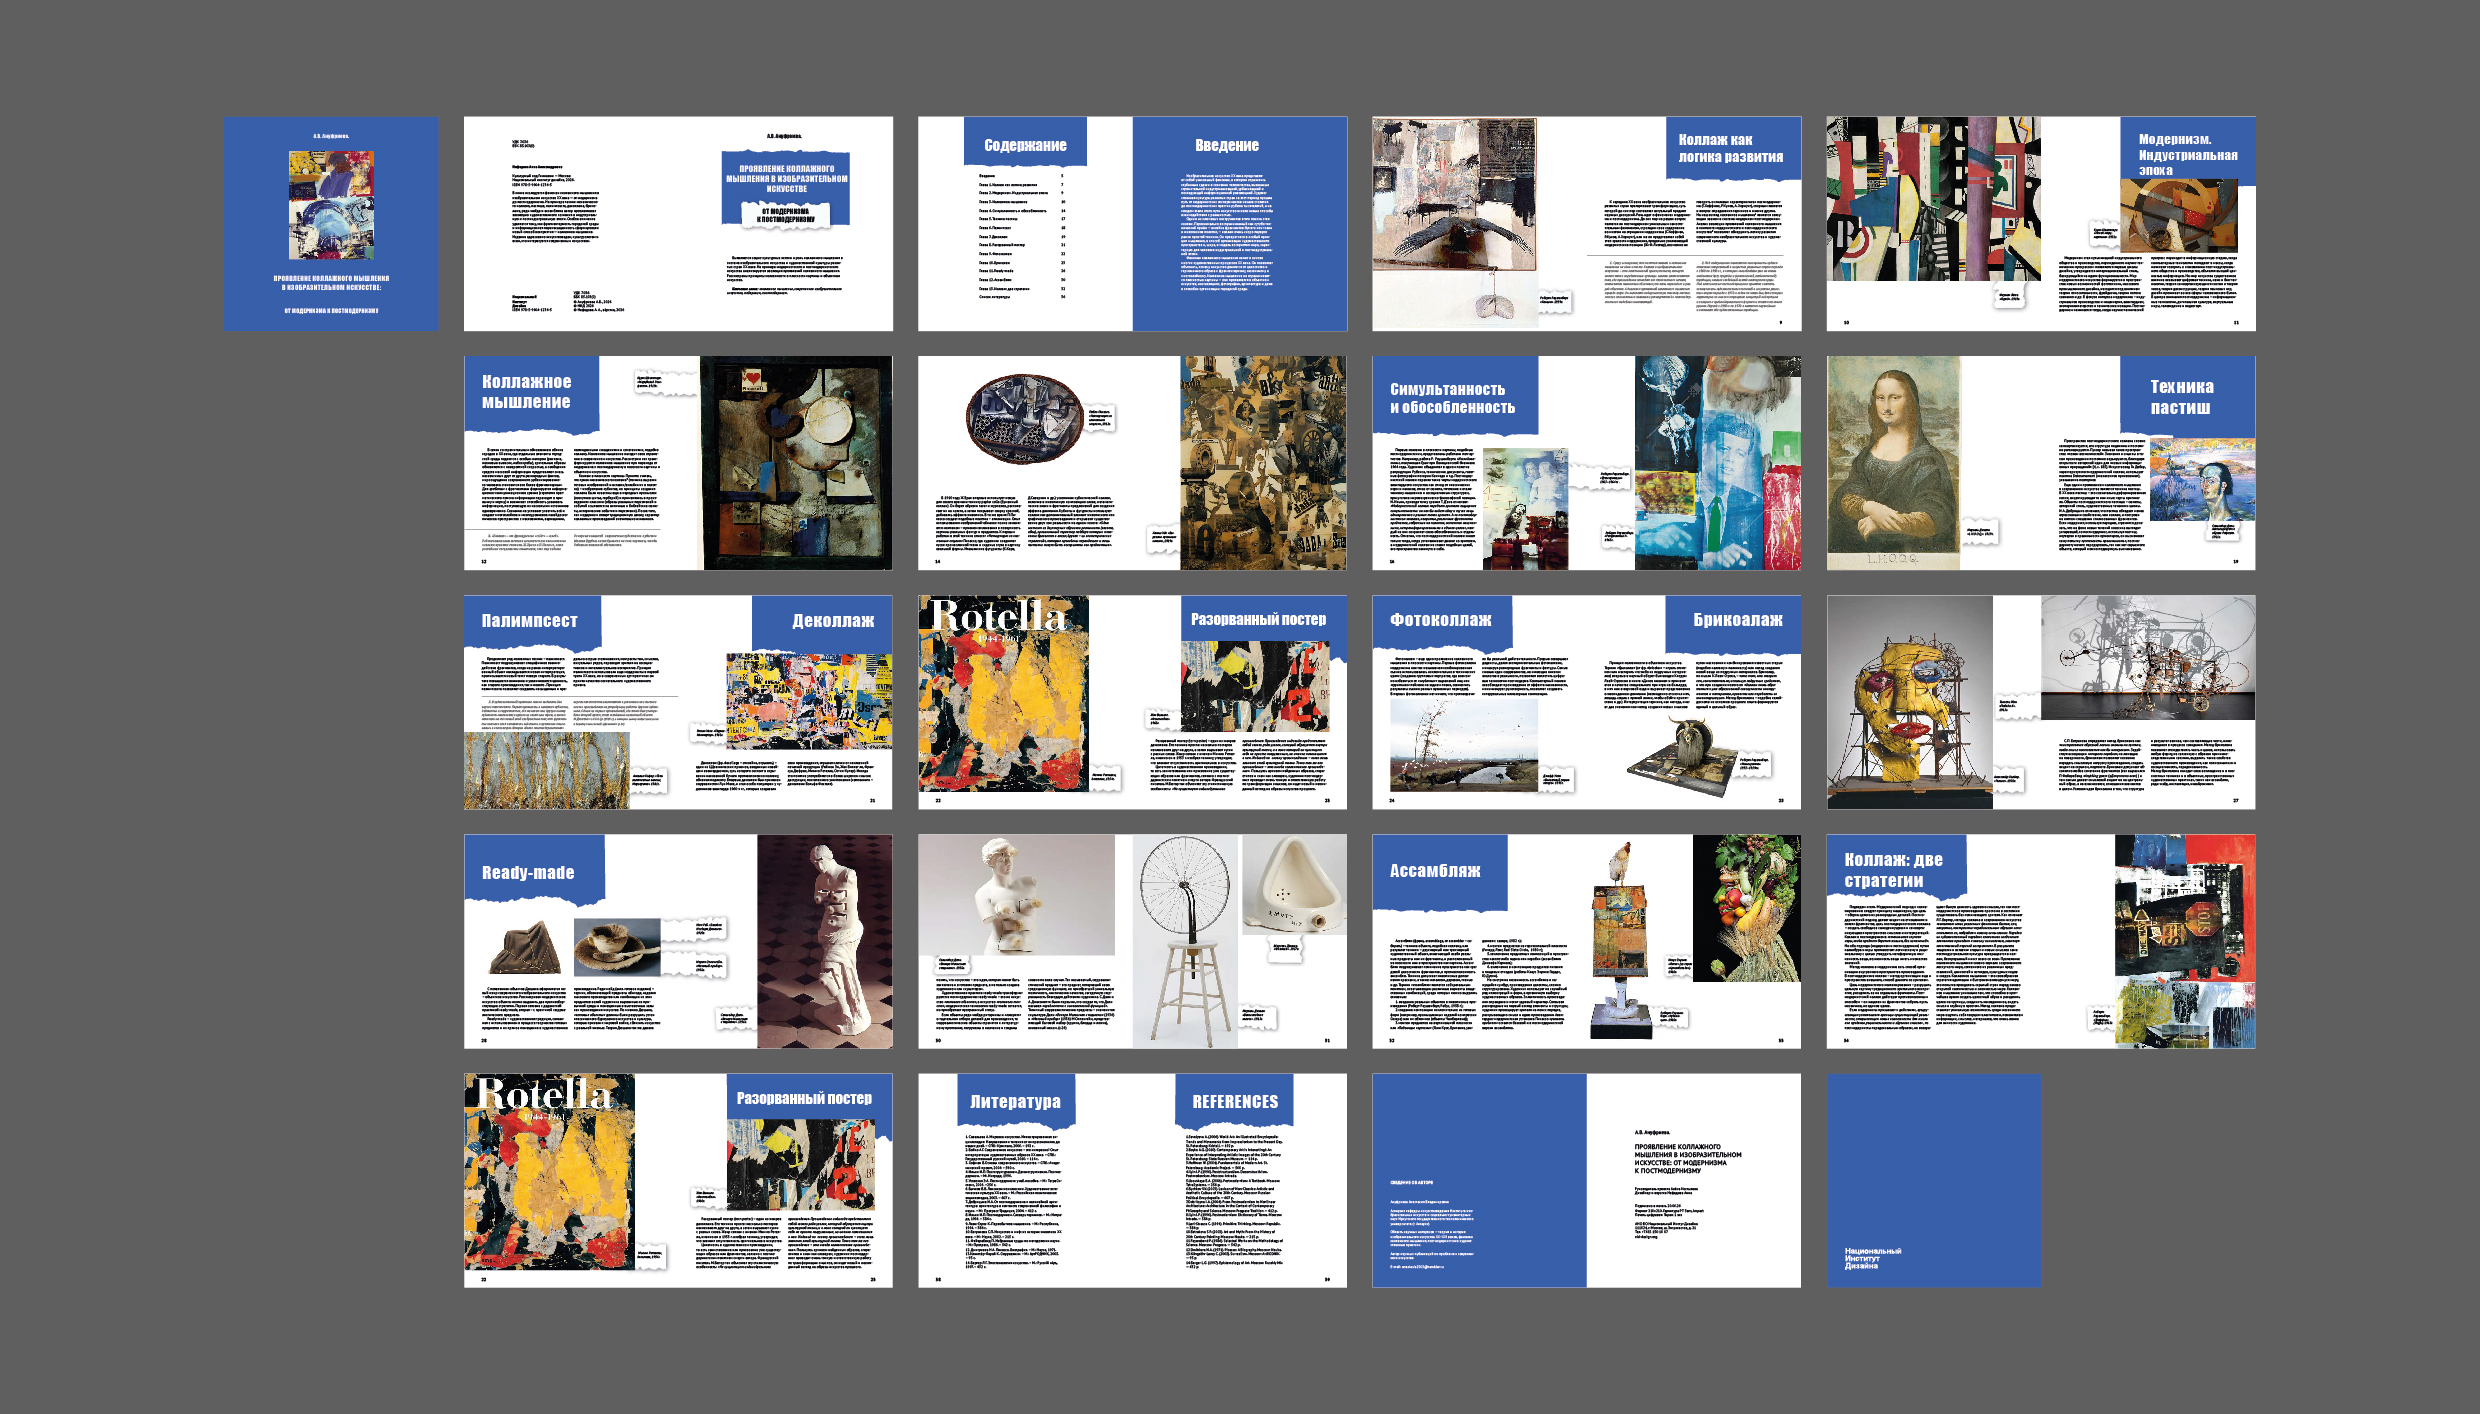Click the large Léger-style abstract painting
Image resolution: width=2480 pixels, height=1414 pixels.
(1933, 199)
